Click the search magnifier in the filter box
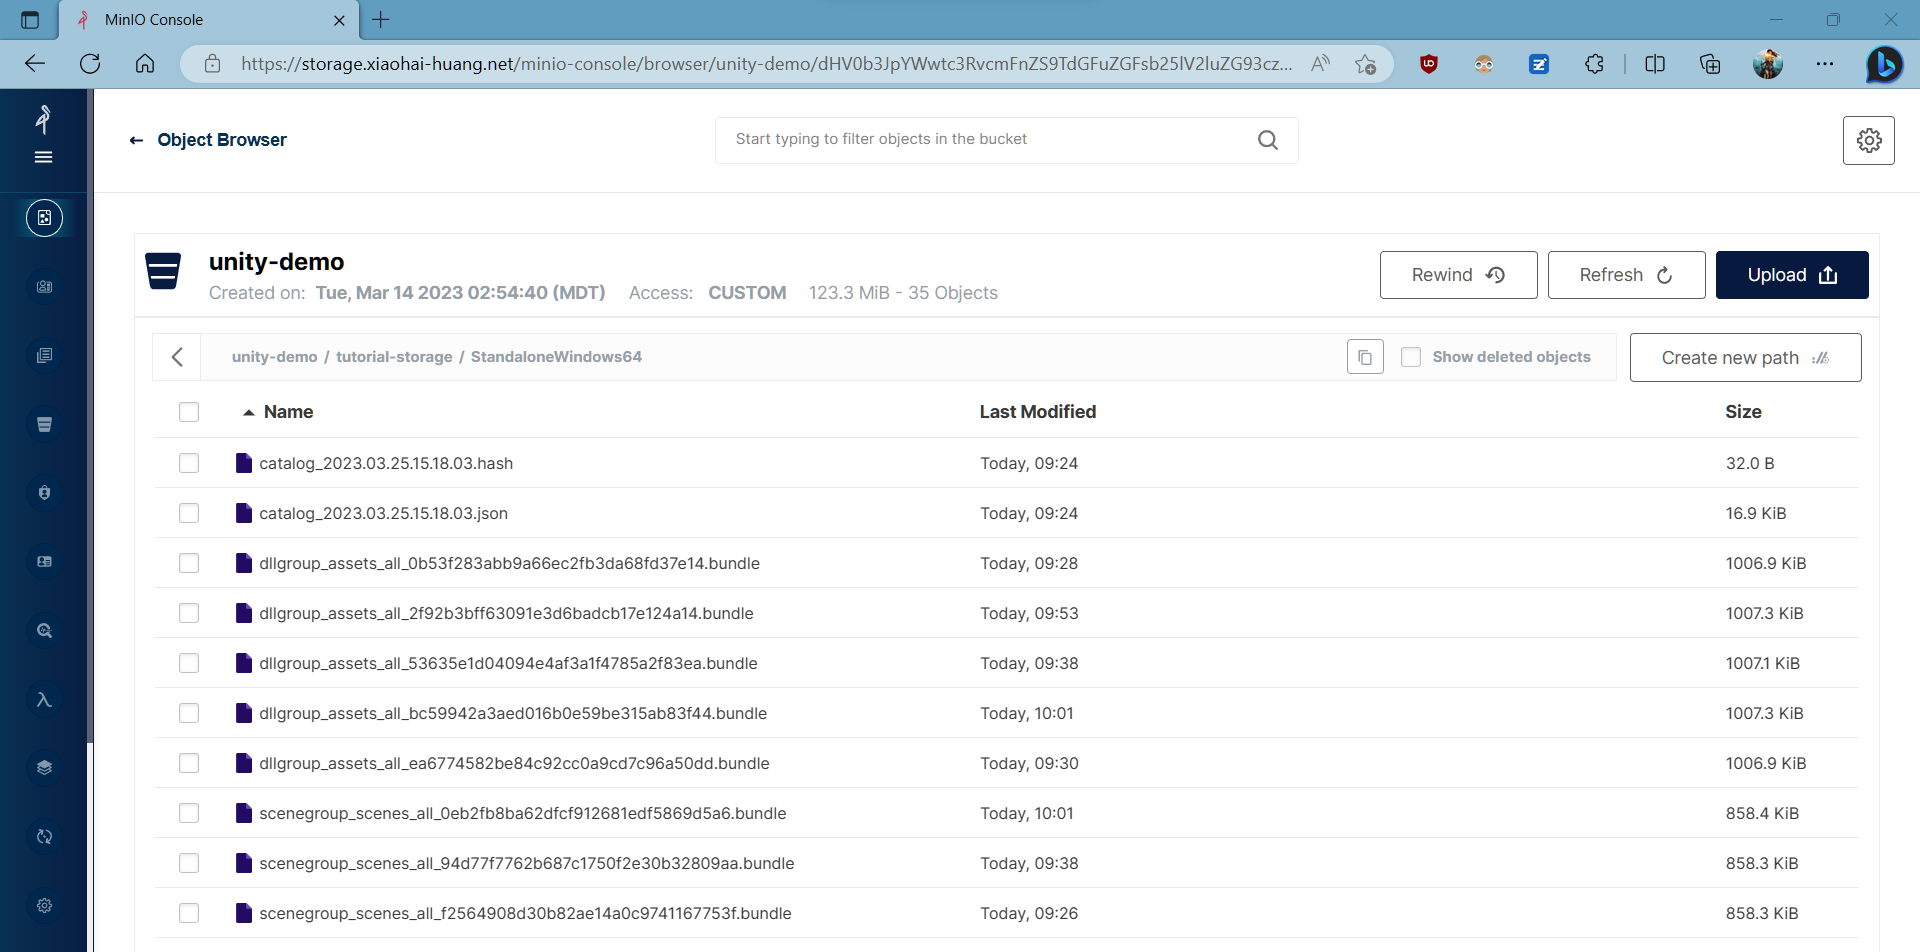Image resolution: width=1920 pixels, height=952 pixels. pos(1267,140)
